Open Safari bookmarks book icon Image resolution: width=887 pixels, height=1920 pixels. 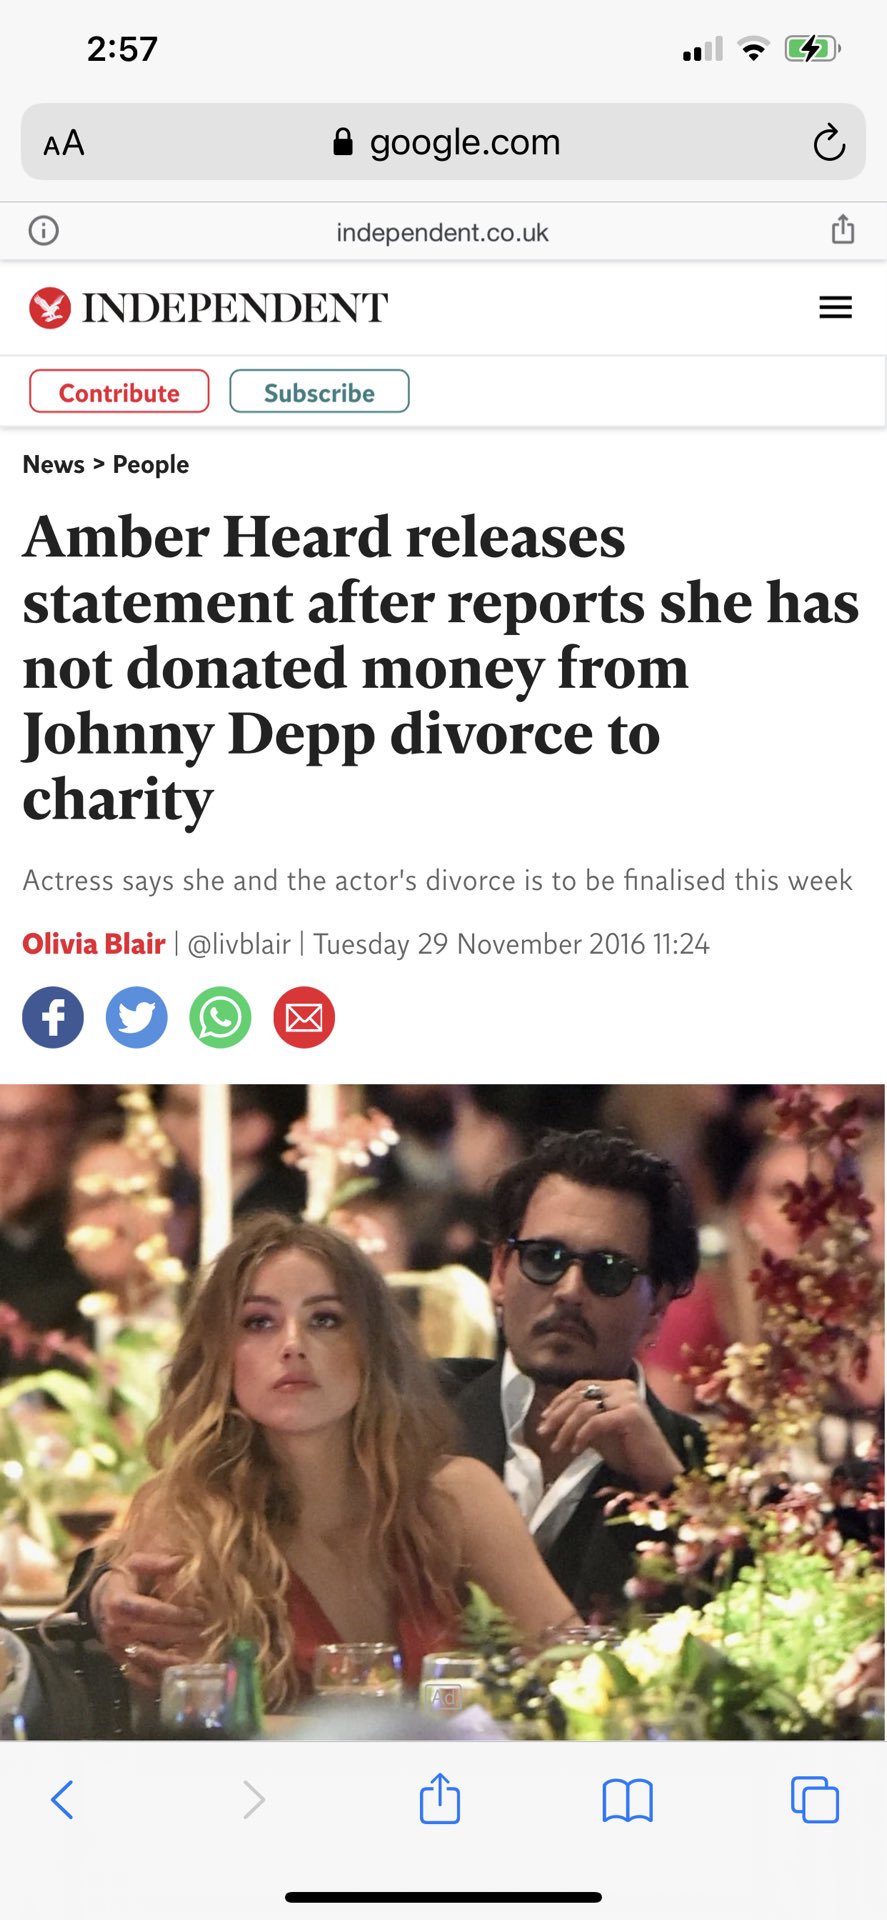[x=627, y=1801]
